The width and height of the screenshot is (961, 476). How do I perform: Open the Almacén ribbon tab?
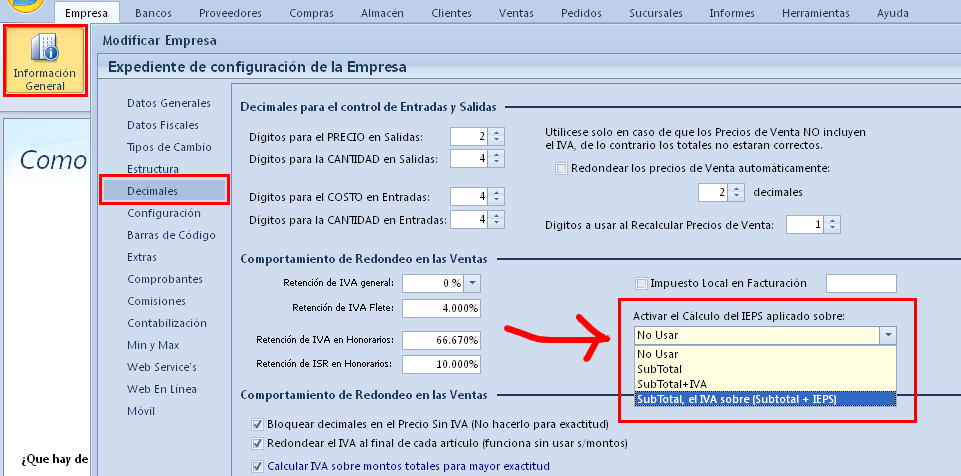(382, 13)
